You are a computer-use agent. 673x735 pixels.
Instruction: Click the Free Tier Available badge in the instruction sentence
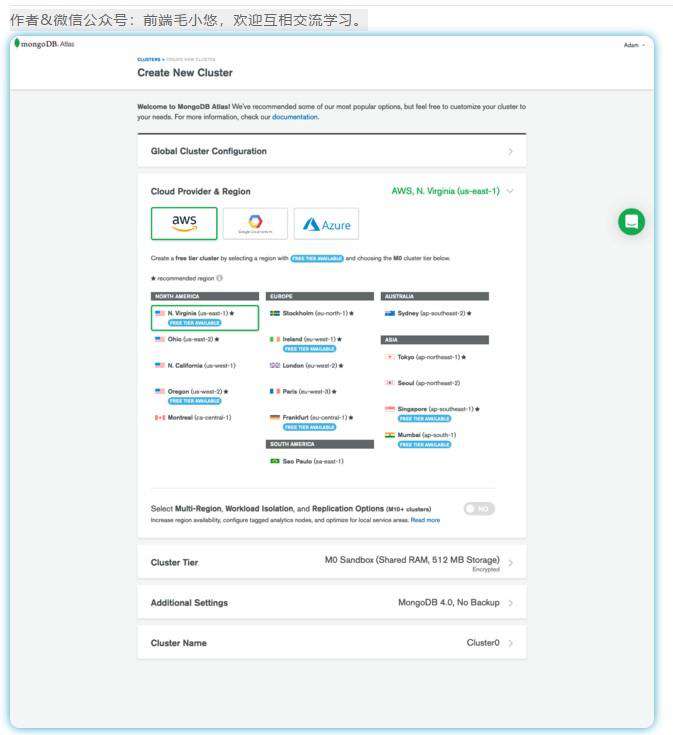click(317, 258)
